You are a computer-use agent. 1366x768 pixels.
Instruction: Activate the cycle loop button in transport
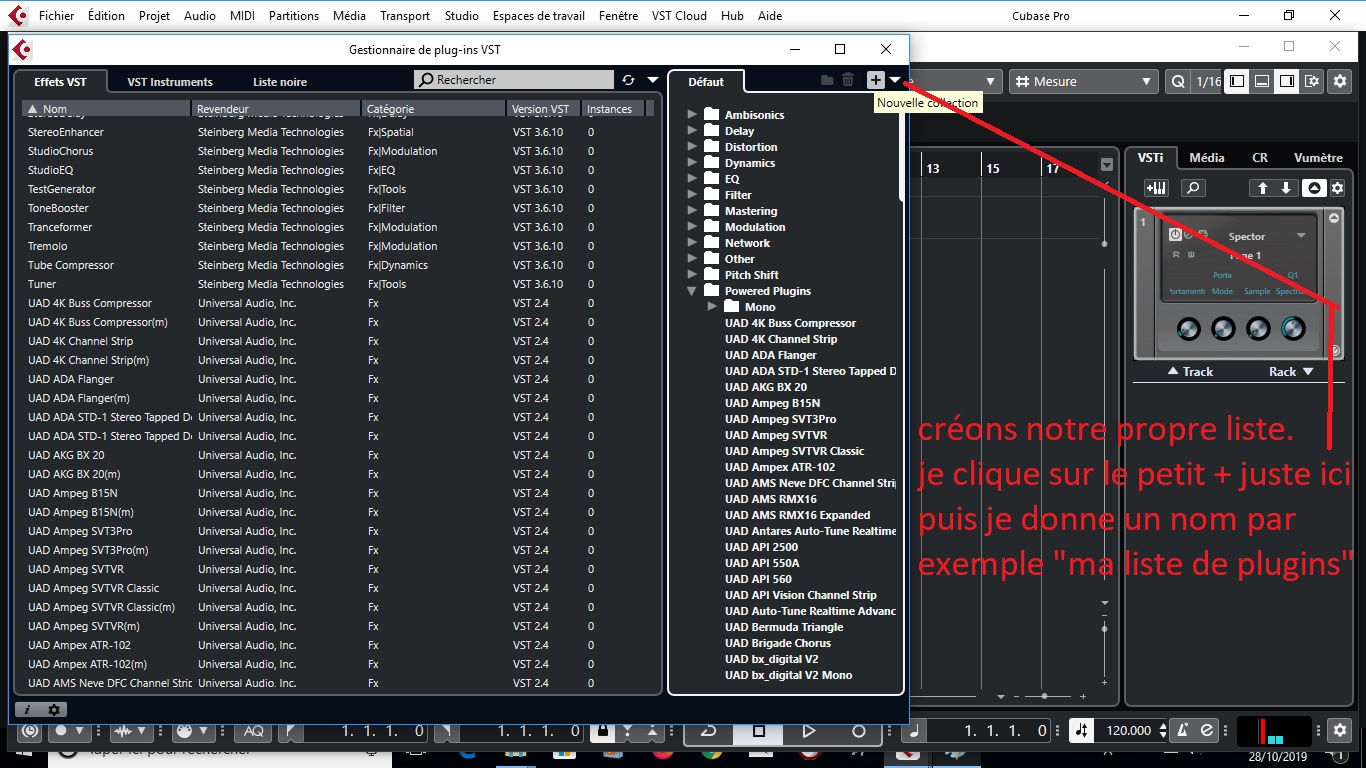point(708,731)
